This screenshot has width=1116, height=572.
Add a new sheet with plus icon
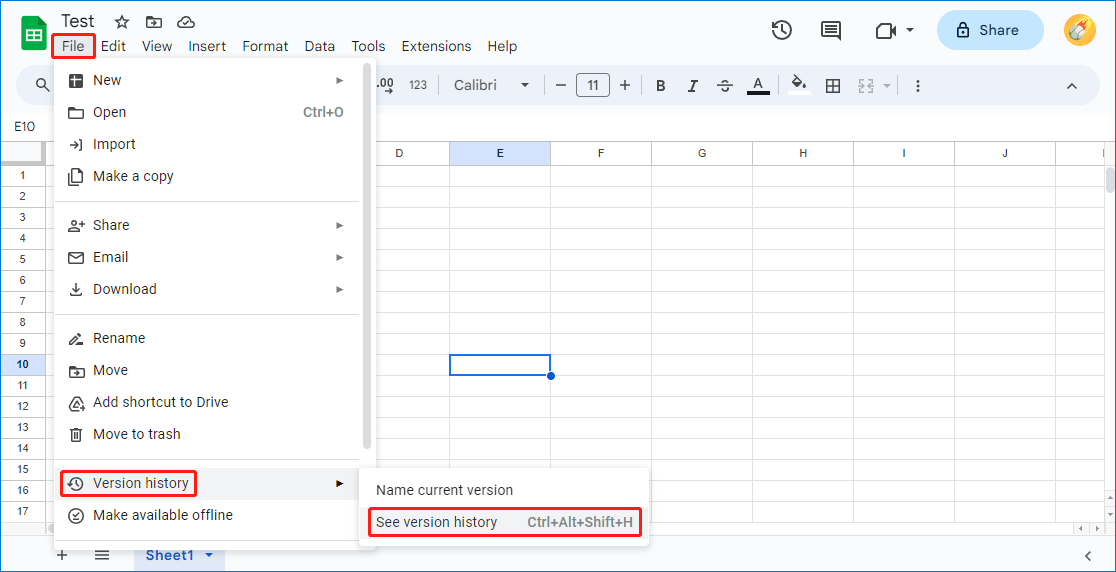click(62, 555)
